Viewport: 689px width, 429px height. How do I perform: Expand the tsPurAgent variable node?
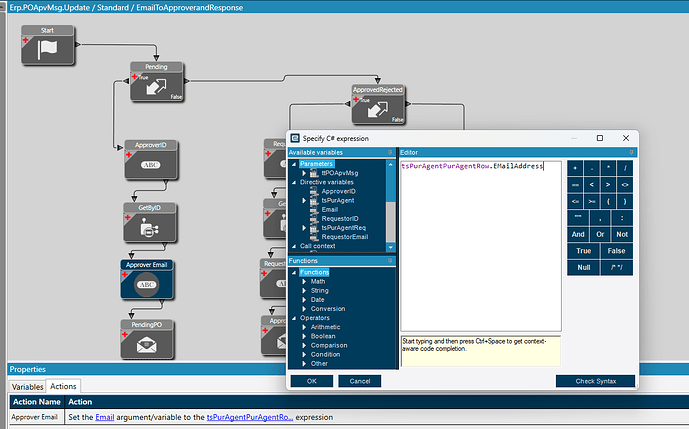(x=304, y=201)
